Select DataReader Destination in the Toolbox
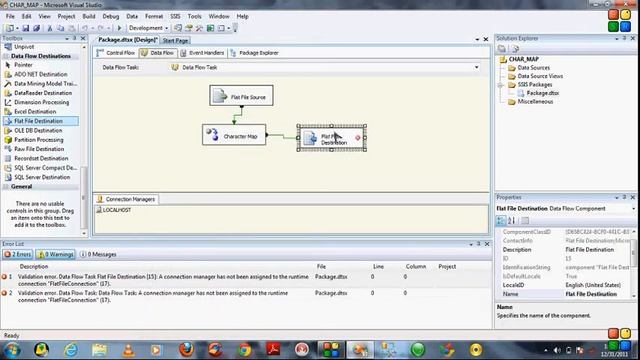Viewport: 640px width, 360px height. tap(40, 93)
